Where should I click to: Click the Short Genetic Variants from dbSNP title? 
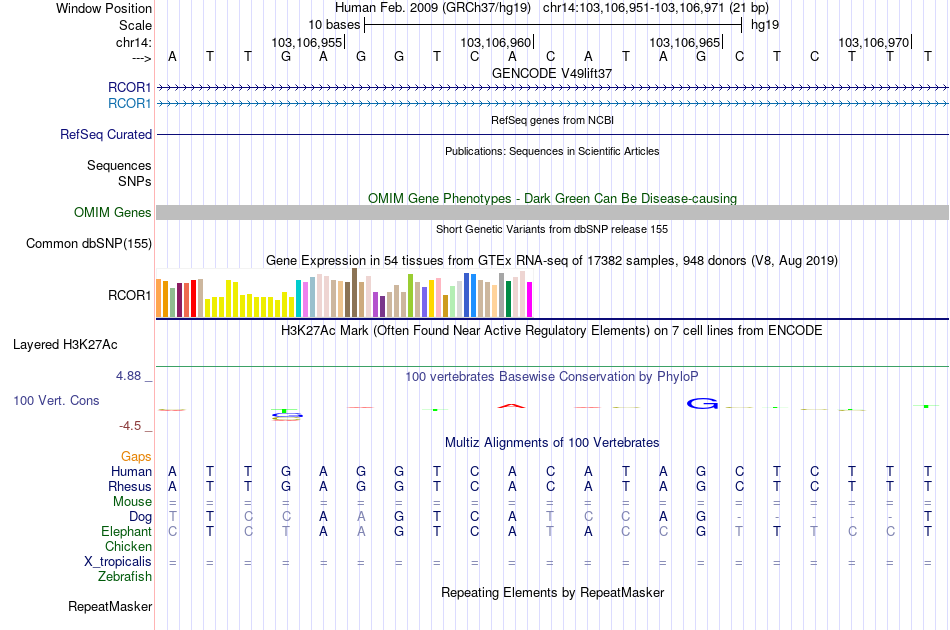click(552, 229)
